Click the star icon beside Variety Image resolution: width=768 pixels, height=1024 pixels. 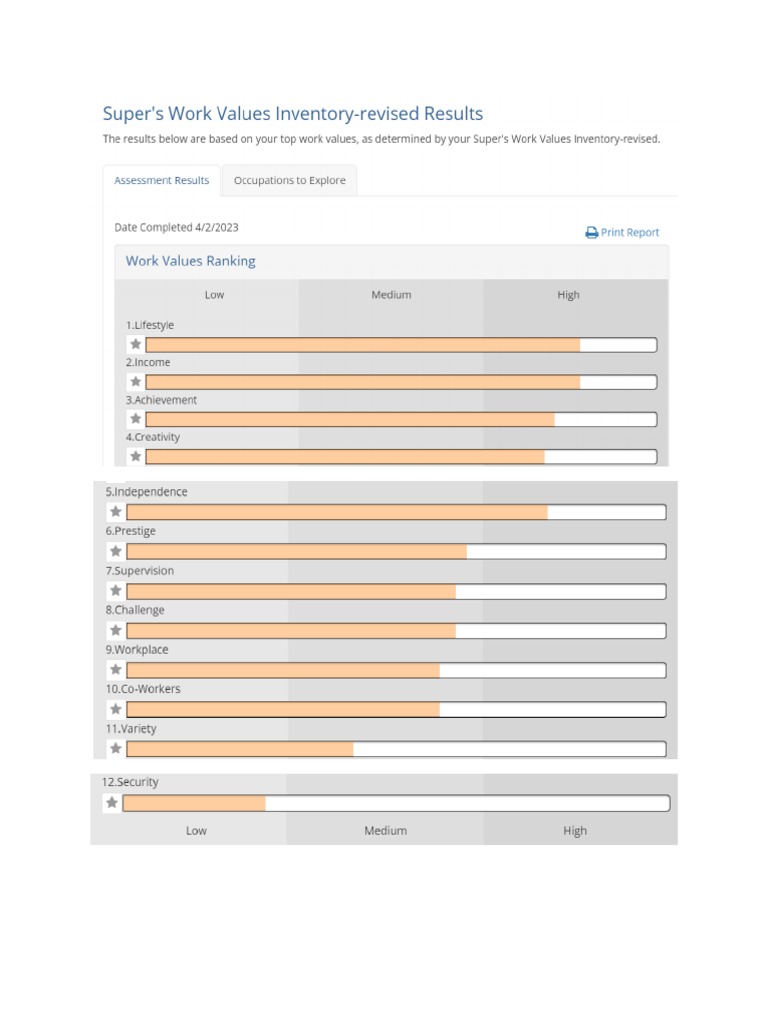point(116,748)
